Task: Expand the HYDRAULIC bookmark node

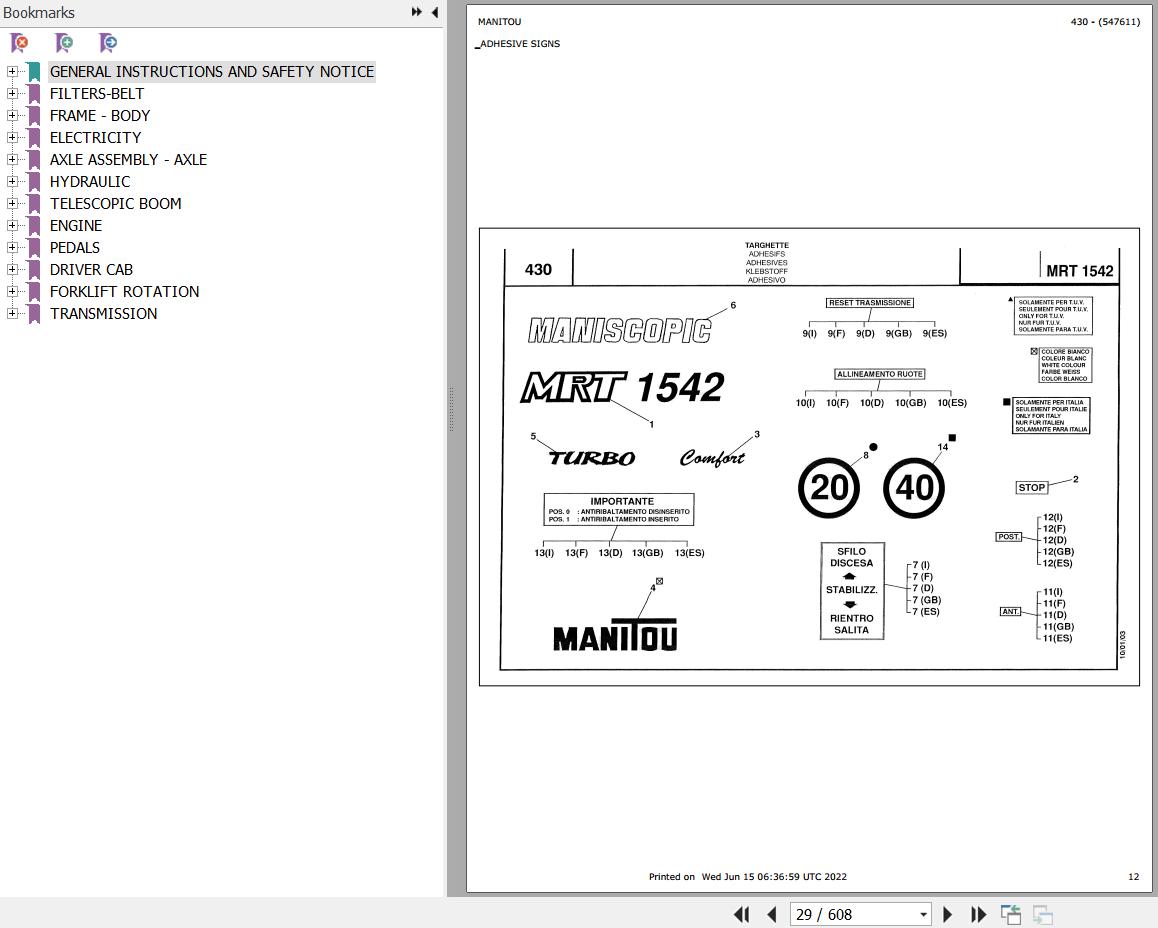Action: [12, 182]
